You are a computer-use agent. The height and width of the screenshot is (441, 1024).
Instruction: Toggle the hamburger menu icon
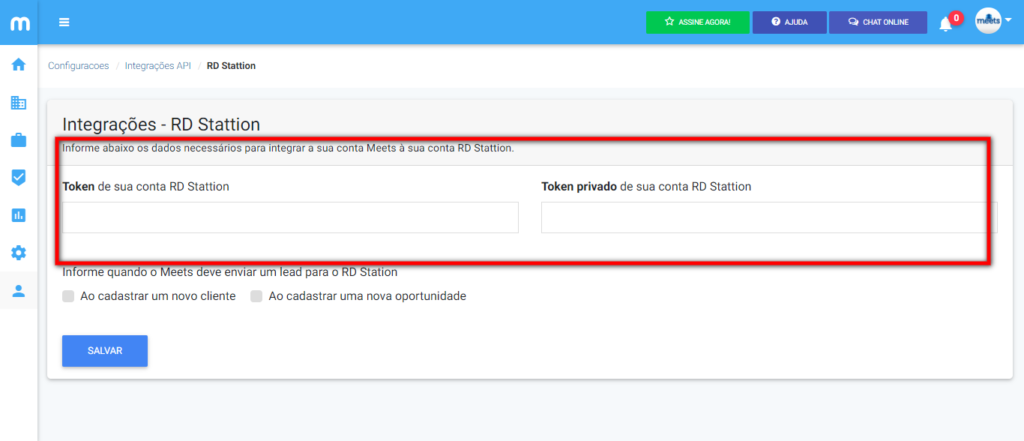[64, 22]
